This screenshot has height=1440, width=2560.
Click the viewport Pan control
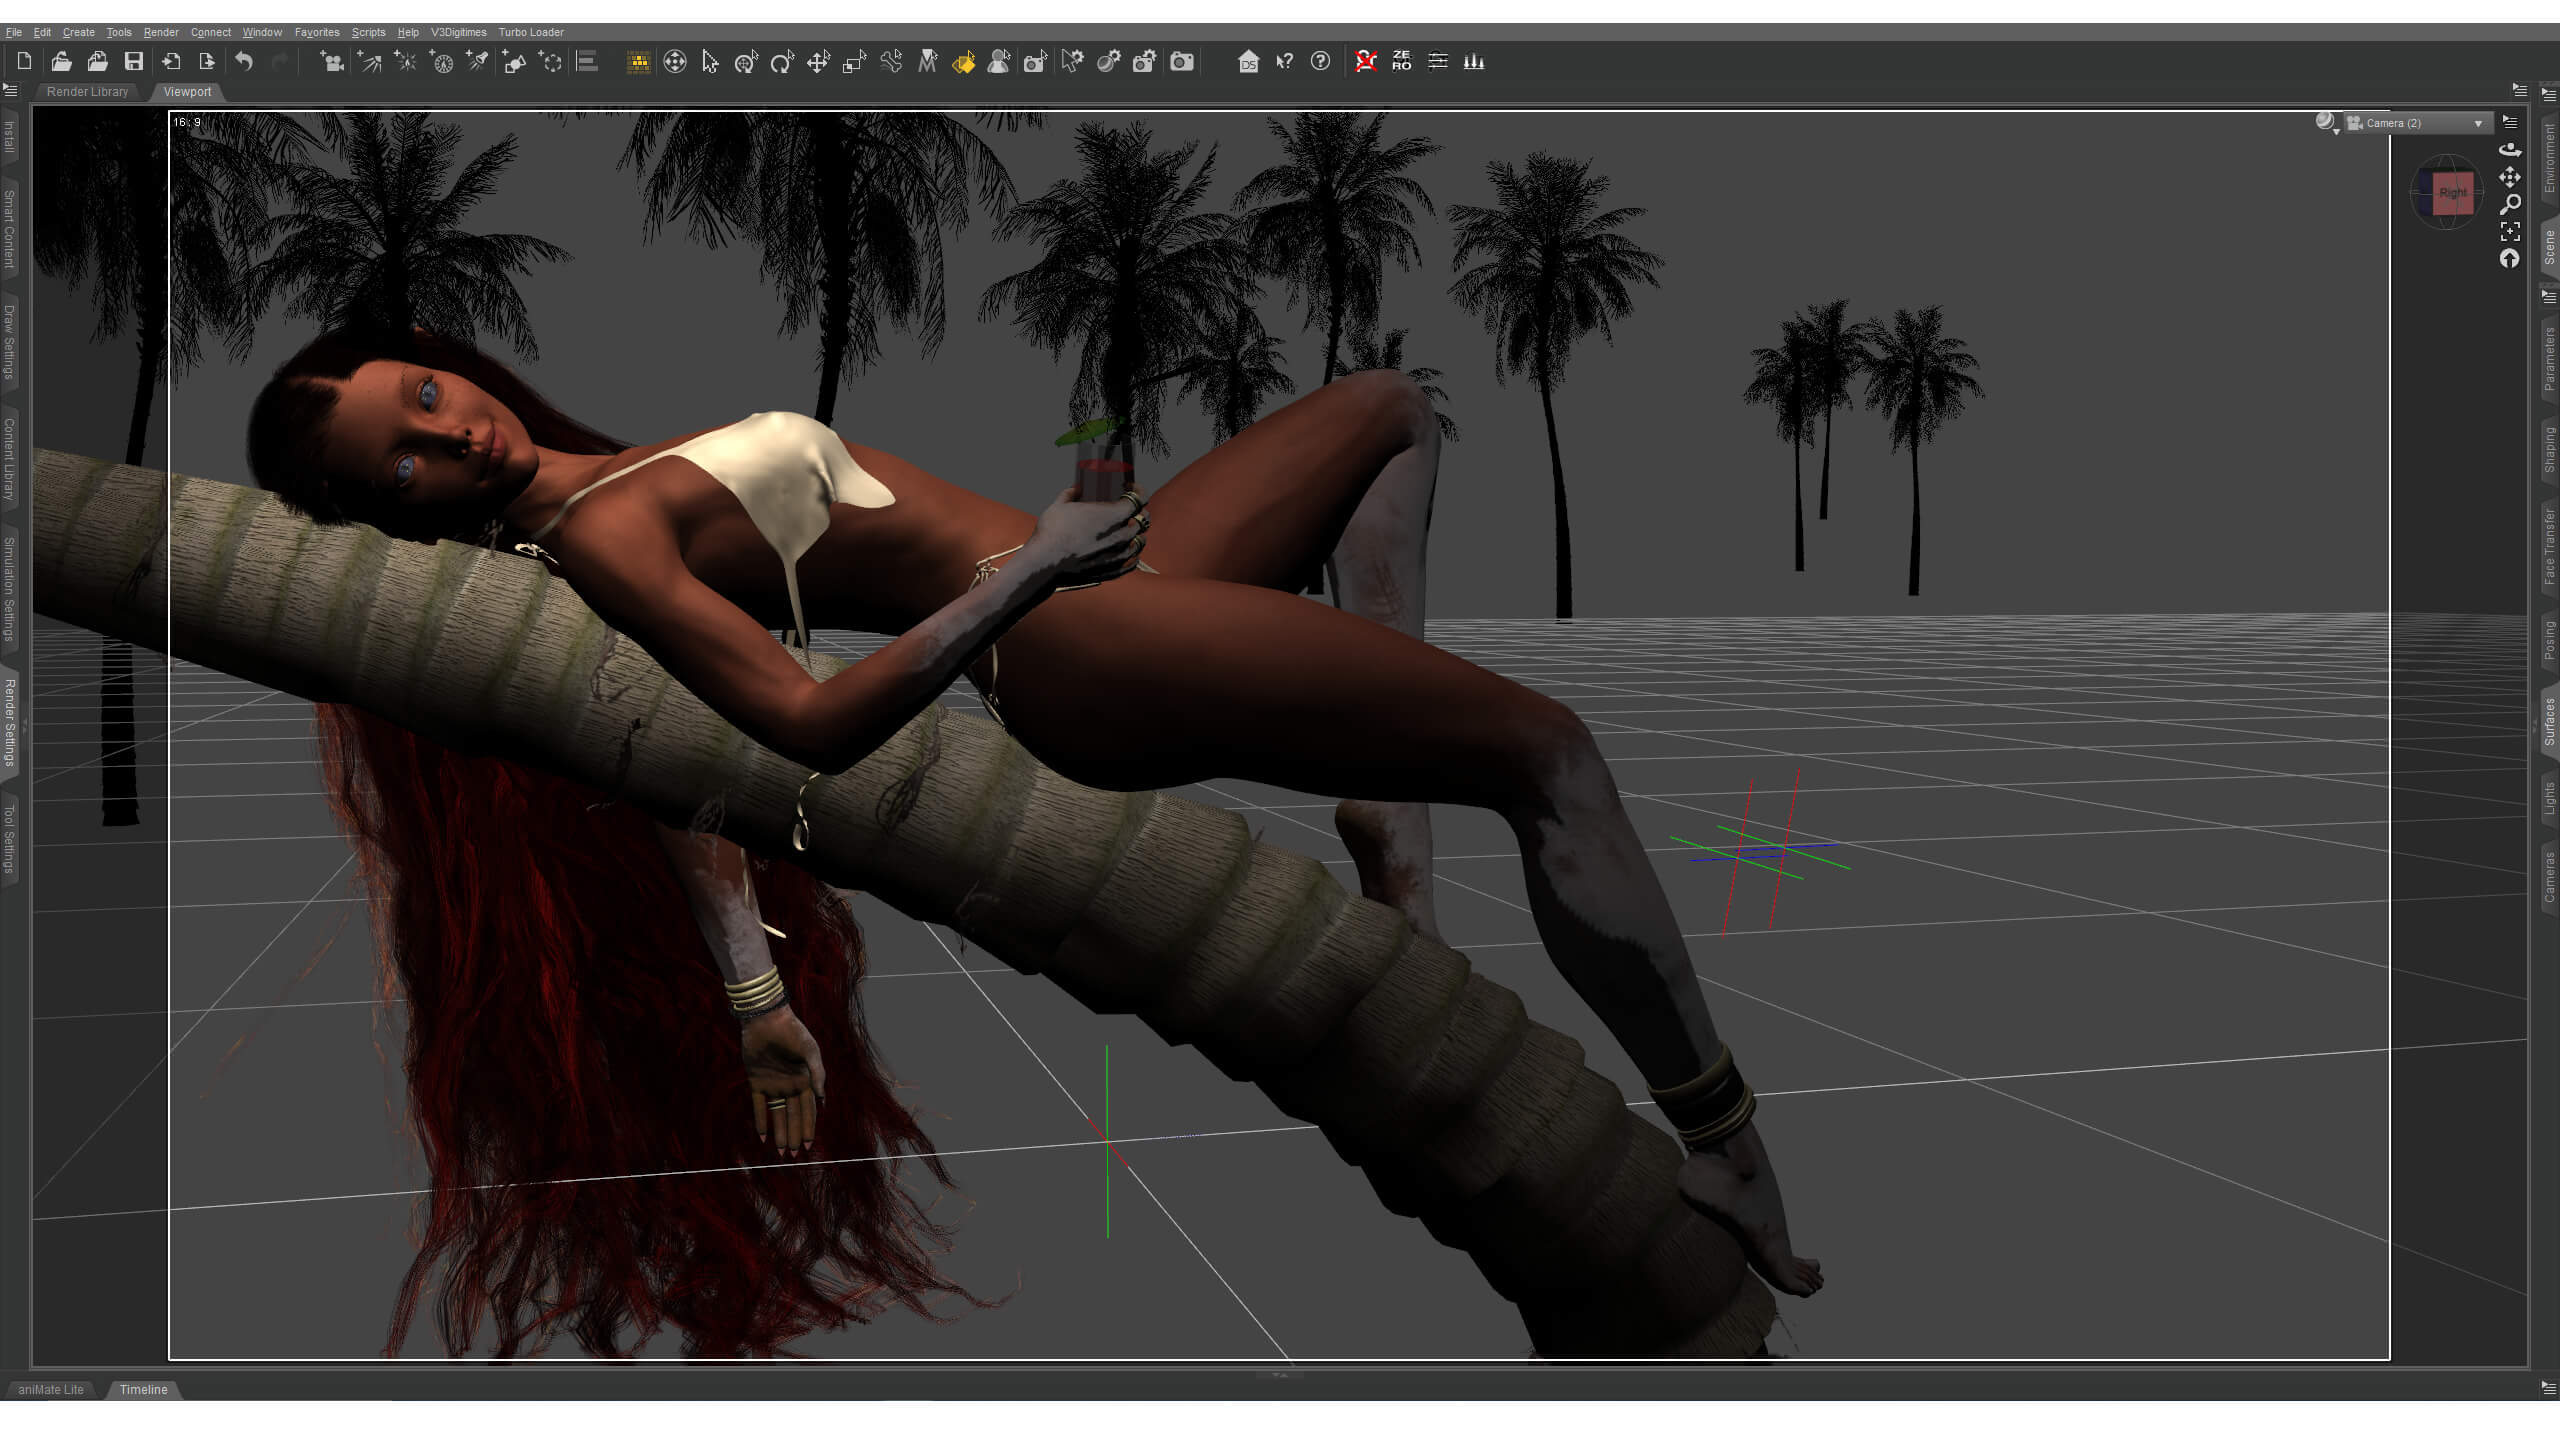(x=2510, y=177)
